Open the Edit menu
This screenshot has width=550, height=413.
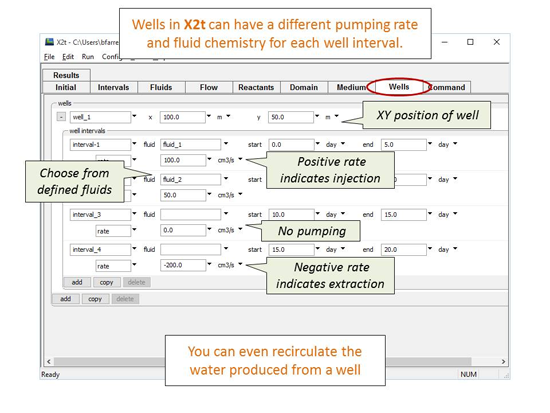tap(68, 56)
